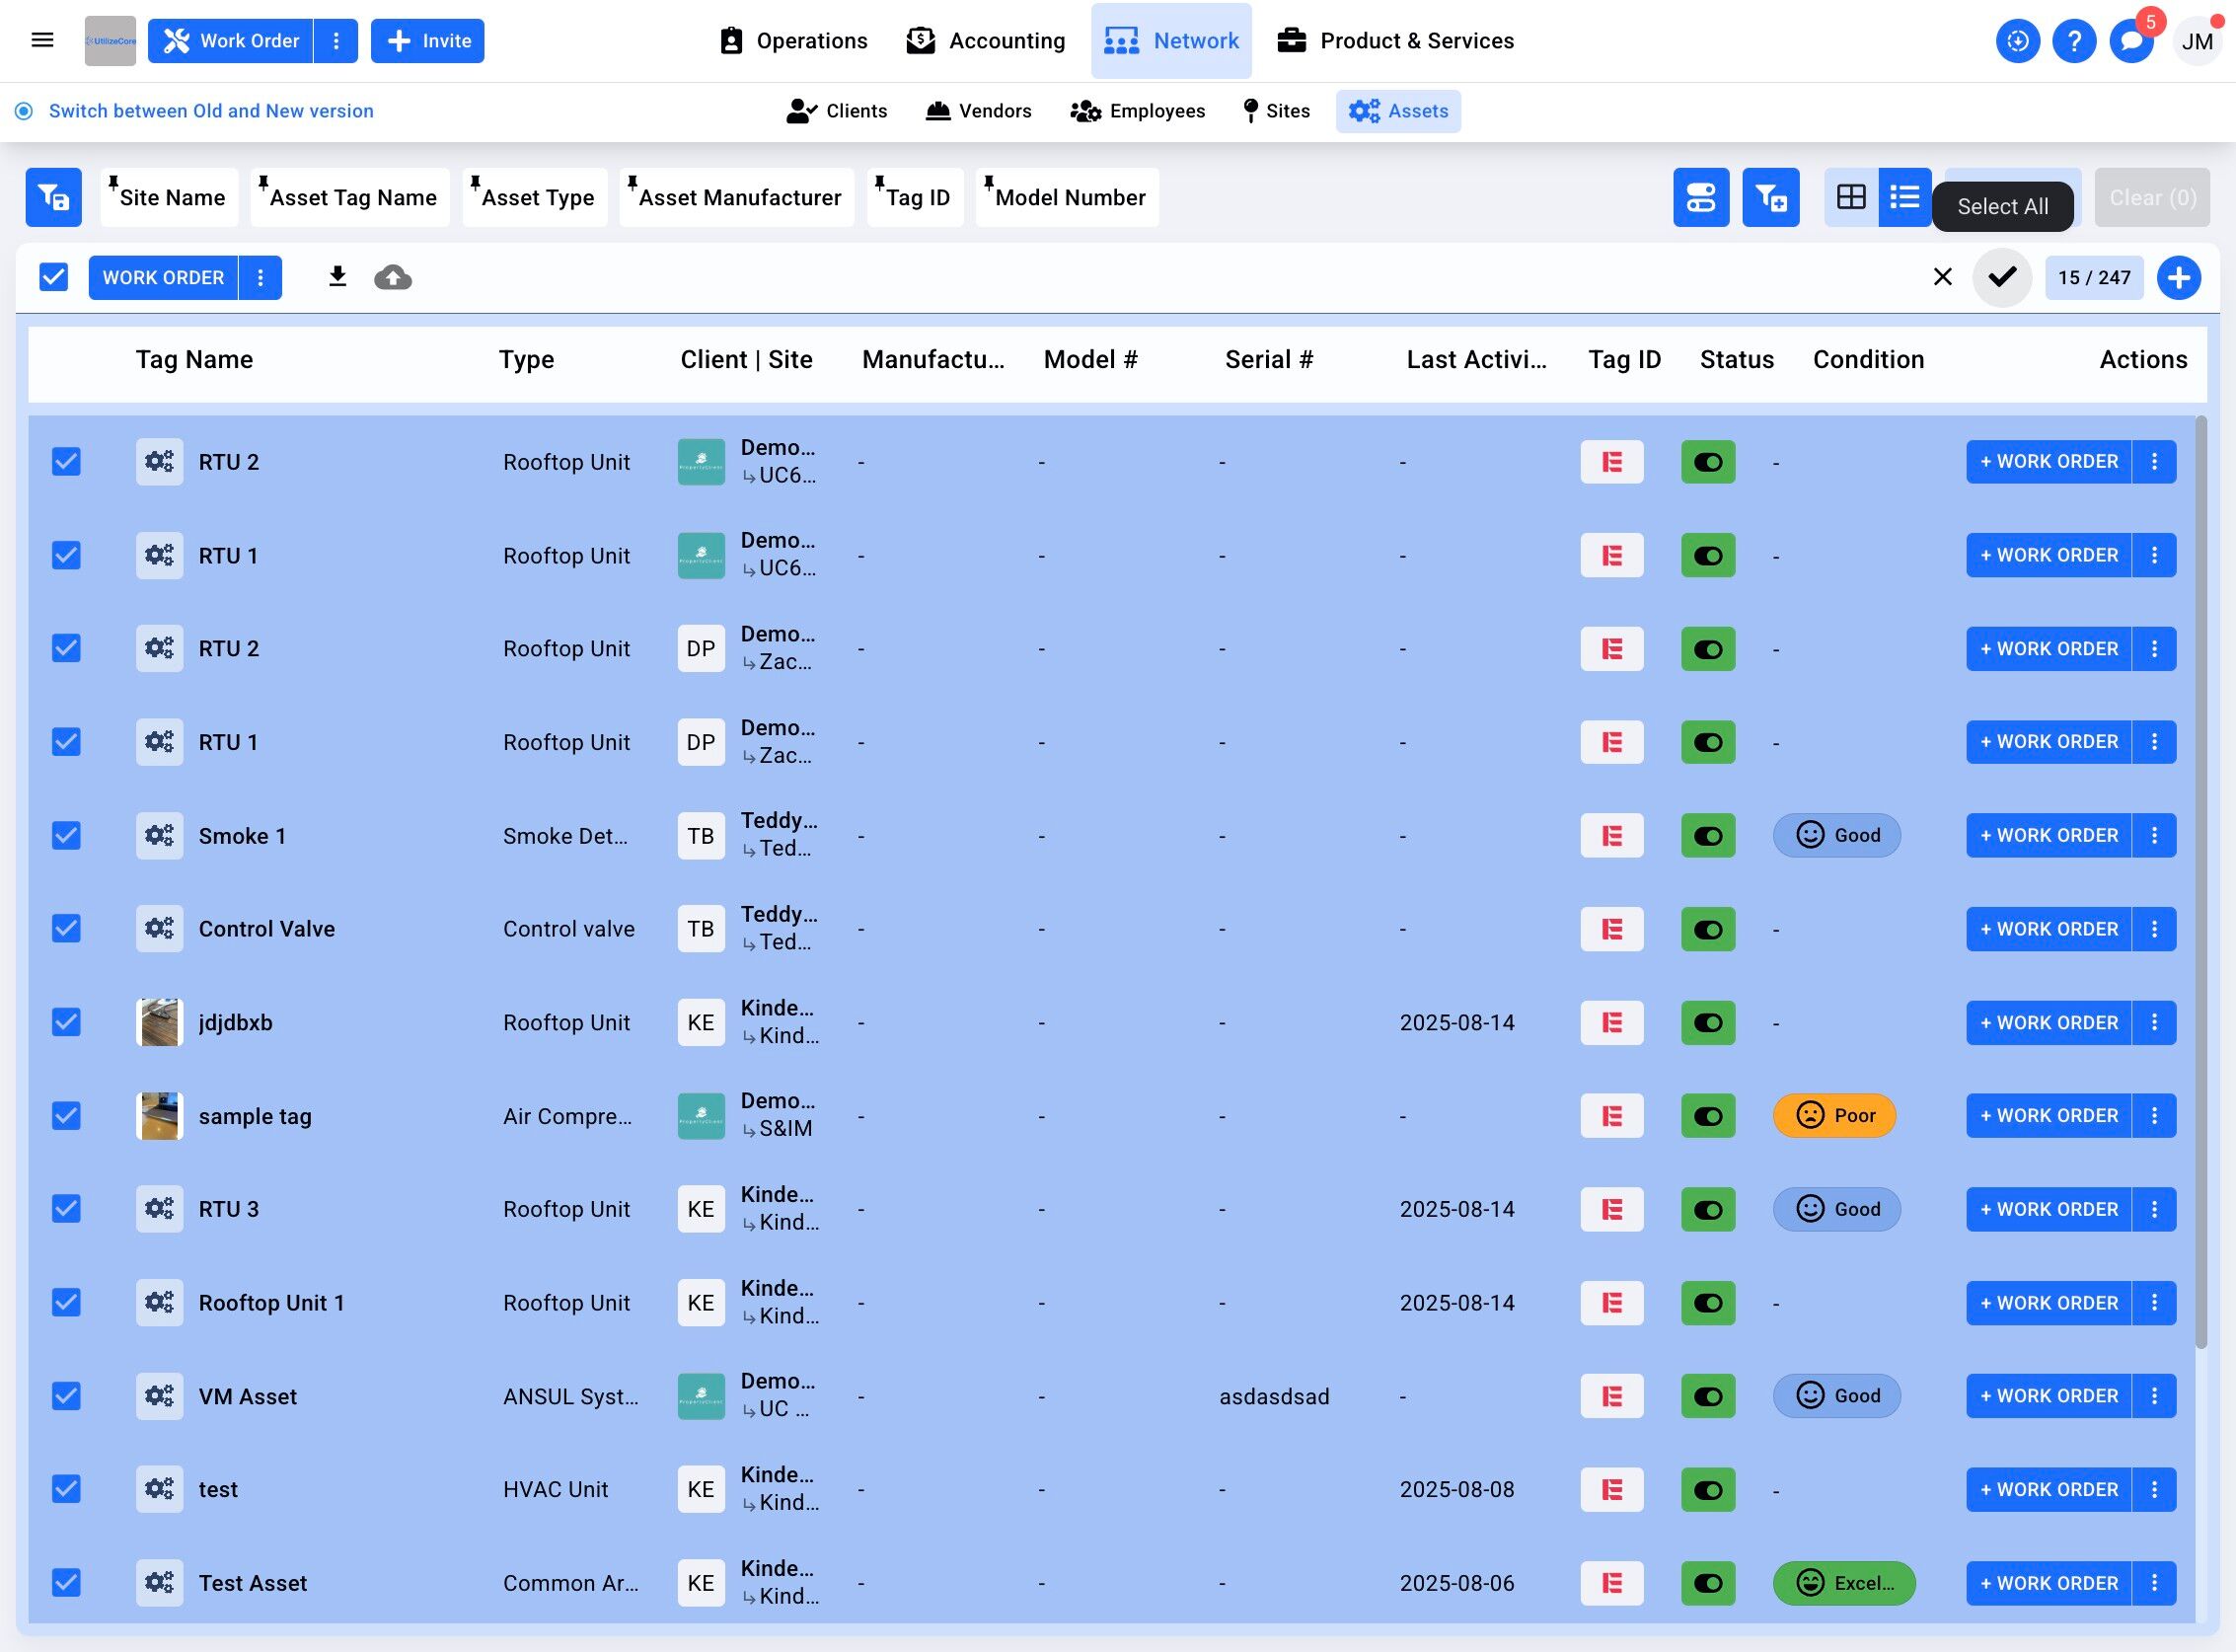Click the Tag ID icon for Smoke 1
The image size is (2236, 1652).
[1611, 835]
